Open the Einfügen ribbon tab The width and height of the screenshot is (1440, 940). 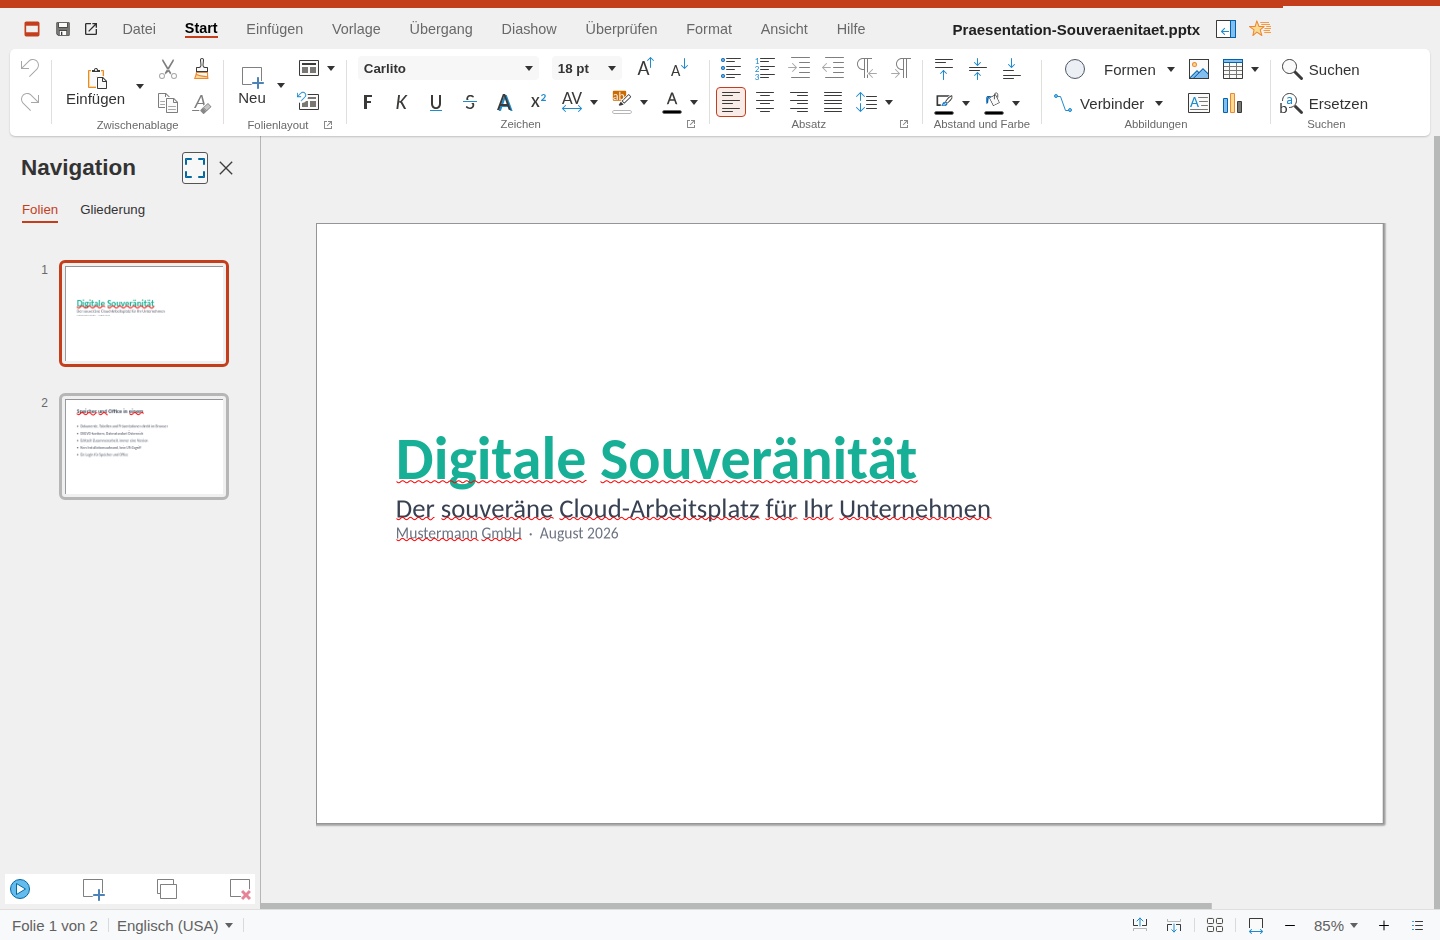point(275,29)
